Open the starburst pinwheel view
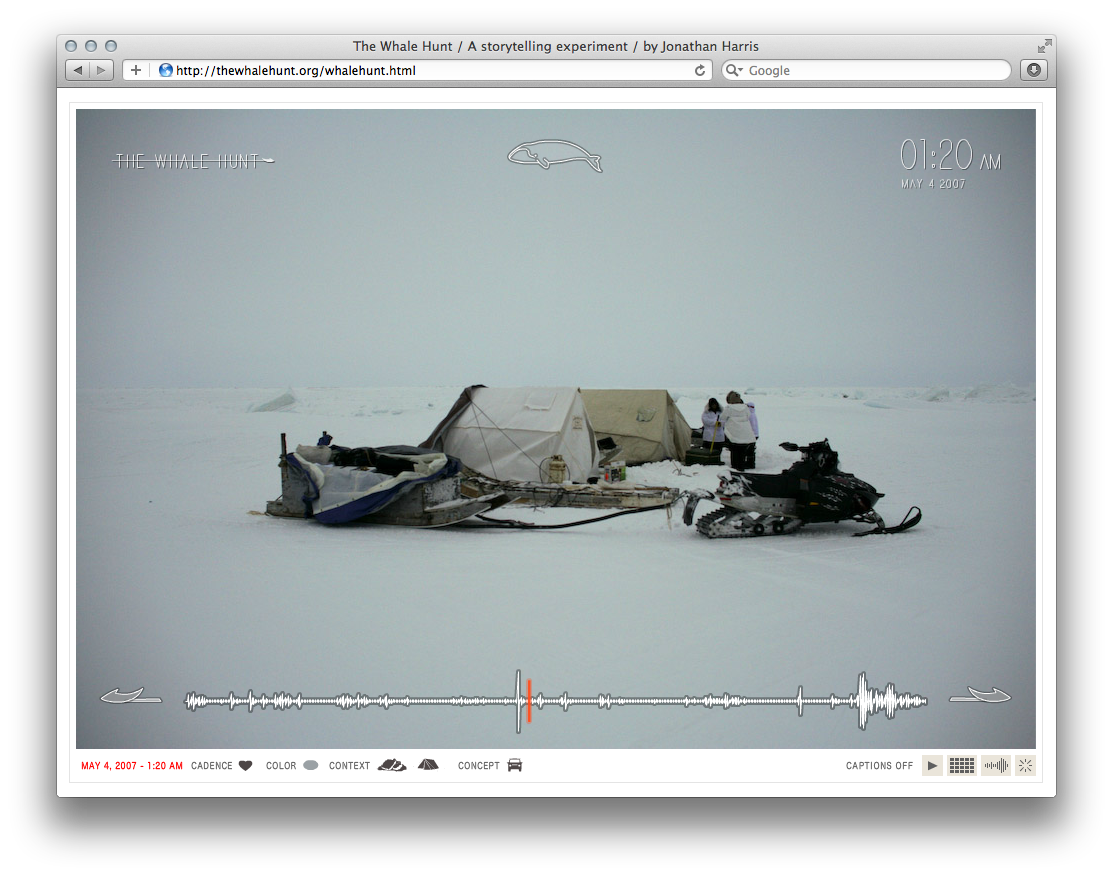The width and height of the screenshot is (1113, 876). pos(1025,765)
